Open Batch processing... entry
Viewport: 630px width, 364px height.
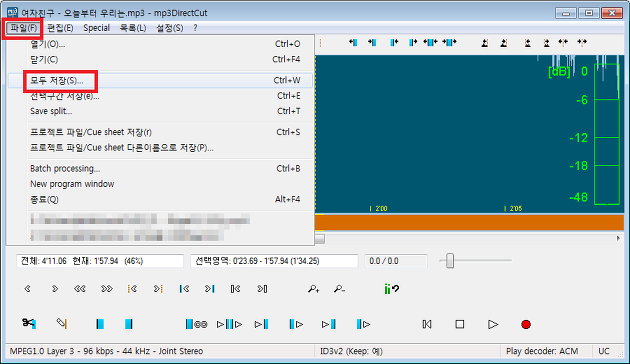point(160,169)
